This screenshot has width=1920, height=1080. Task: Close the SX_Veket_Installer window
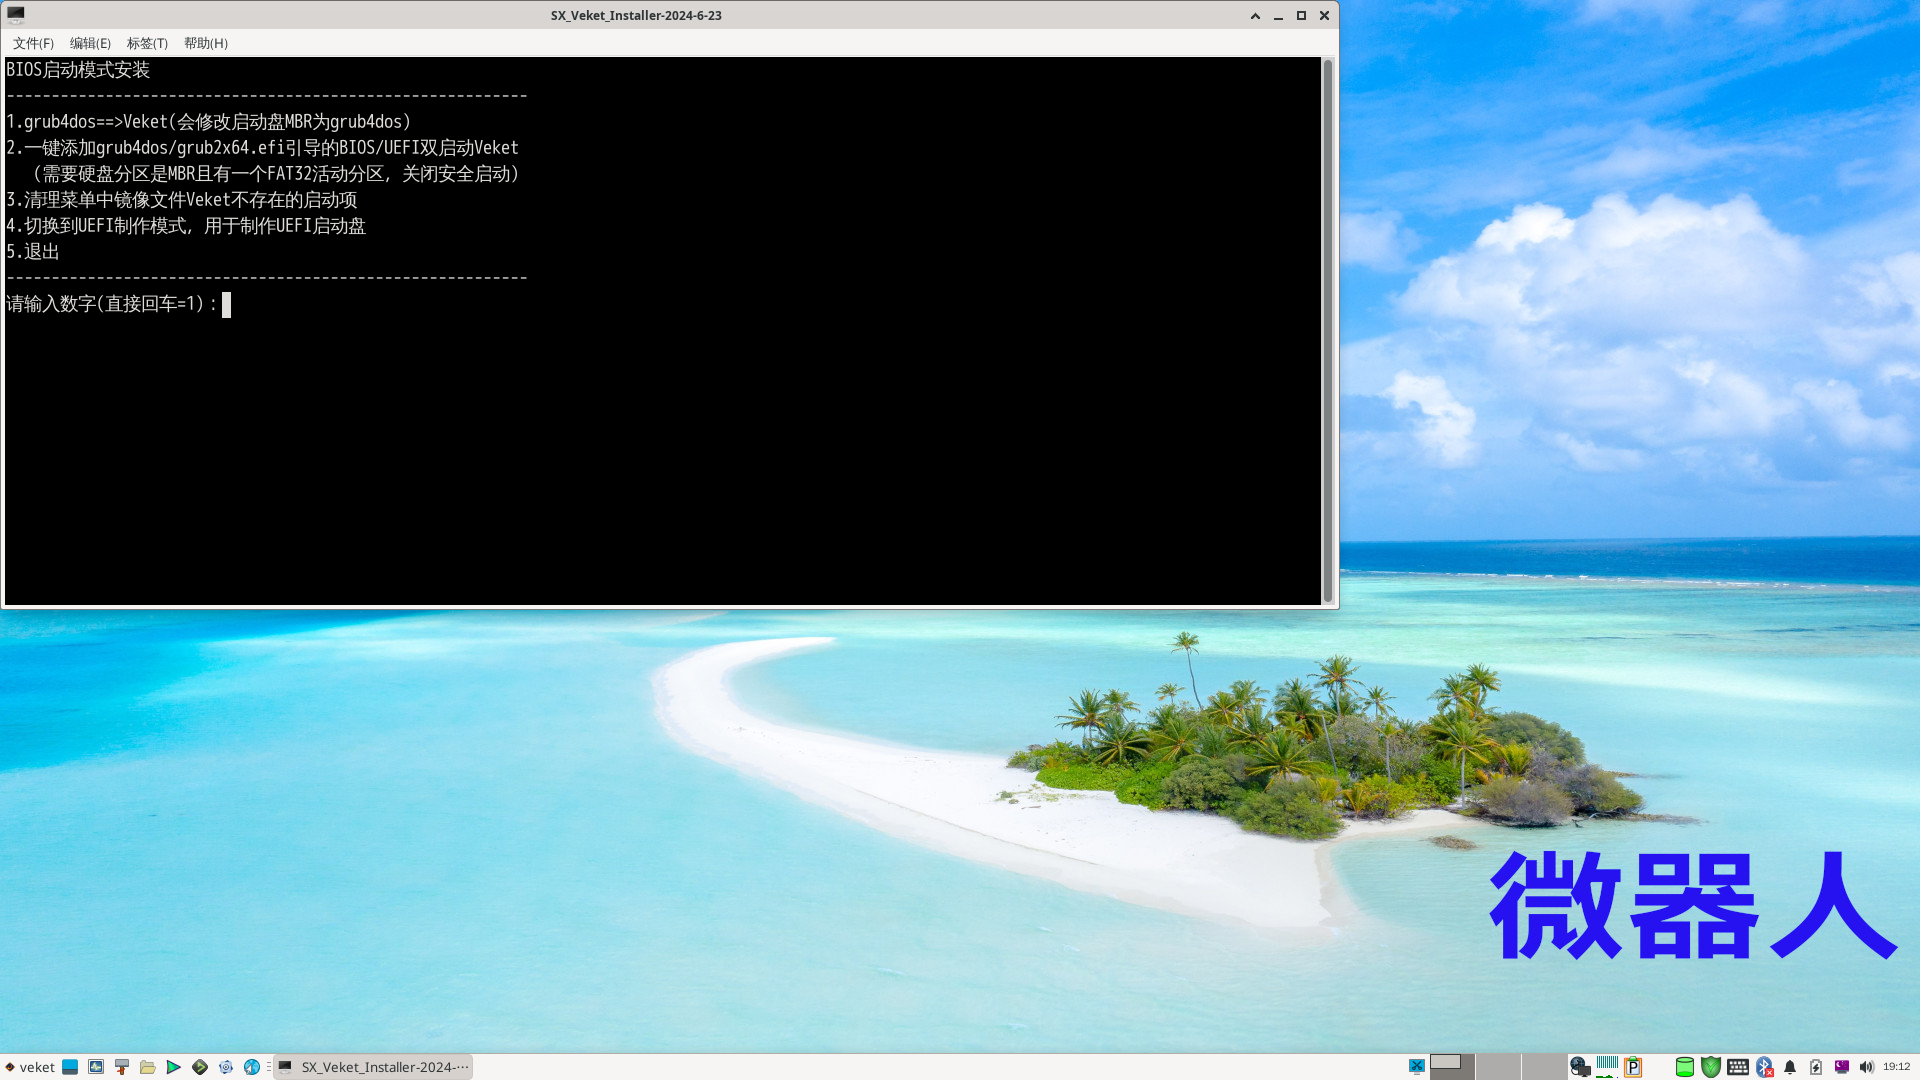point(1324,15)
